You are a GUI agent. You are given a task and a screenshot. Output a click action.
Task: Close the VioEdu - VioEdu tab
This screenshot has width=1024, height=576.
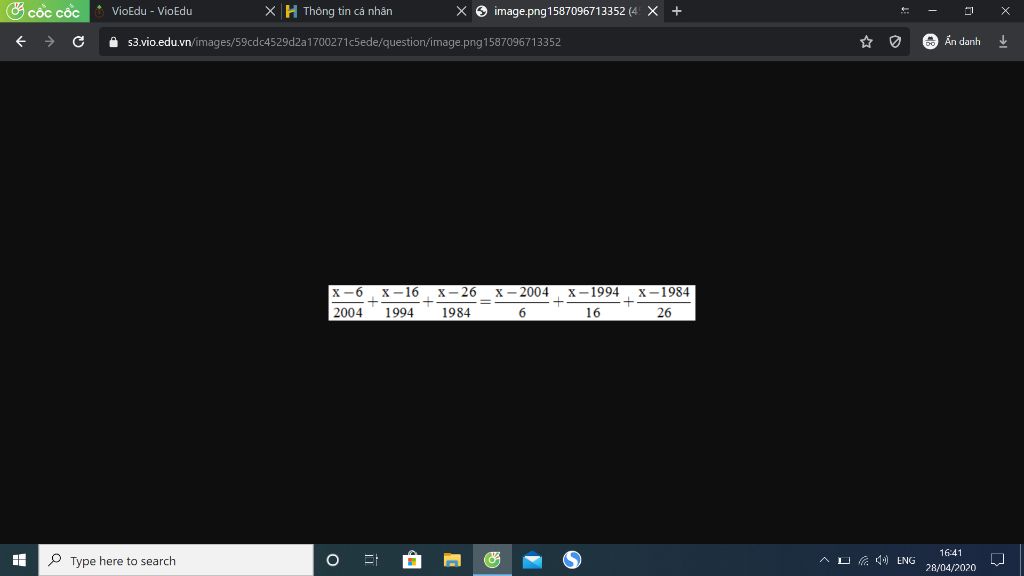270,11
